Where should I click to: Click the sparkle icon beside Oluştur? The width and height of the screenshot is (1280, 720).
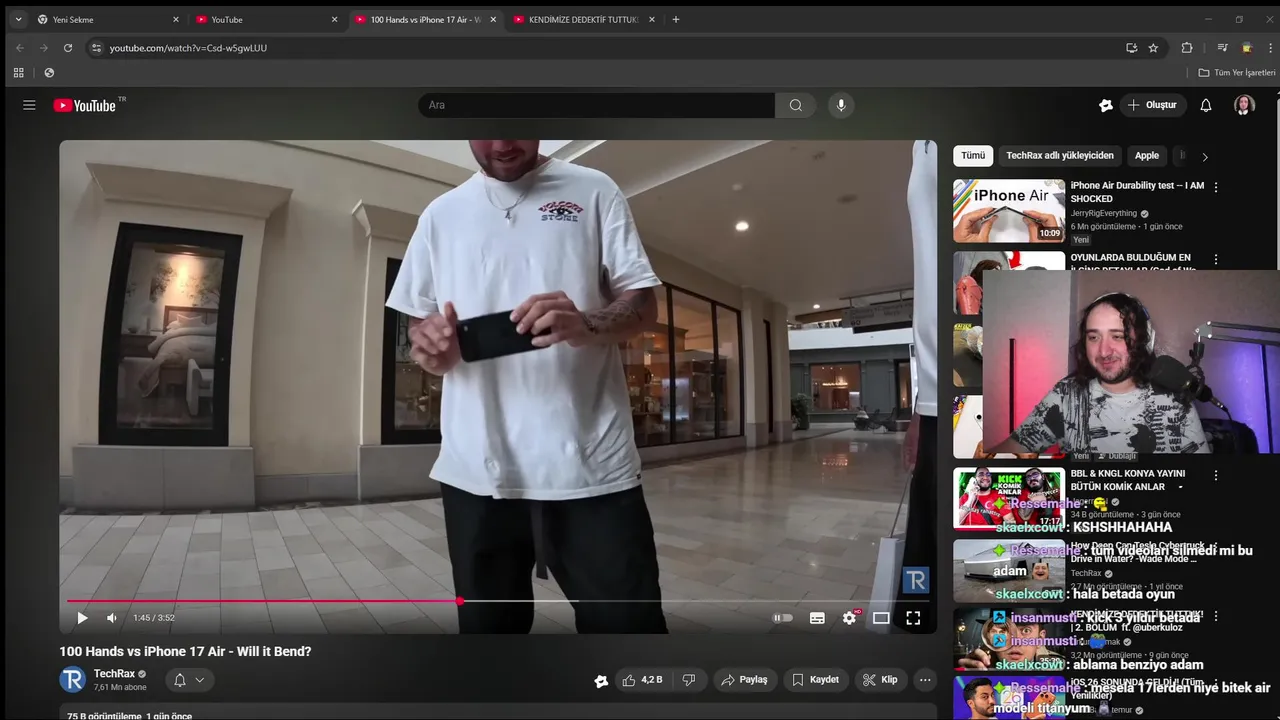click(x=1106, y=105)
